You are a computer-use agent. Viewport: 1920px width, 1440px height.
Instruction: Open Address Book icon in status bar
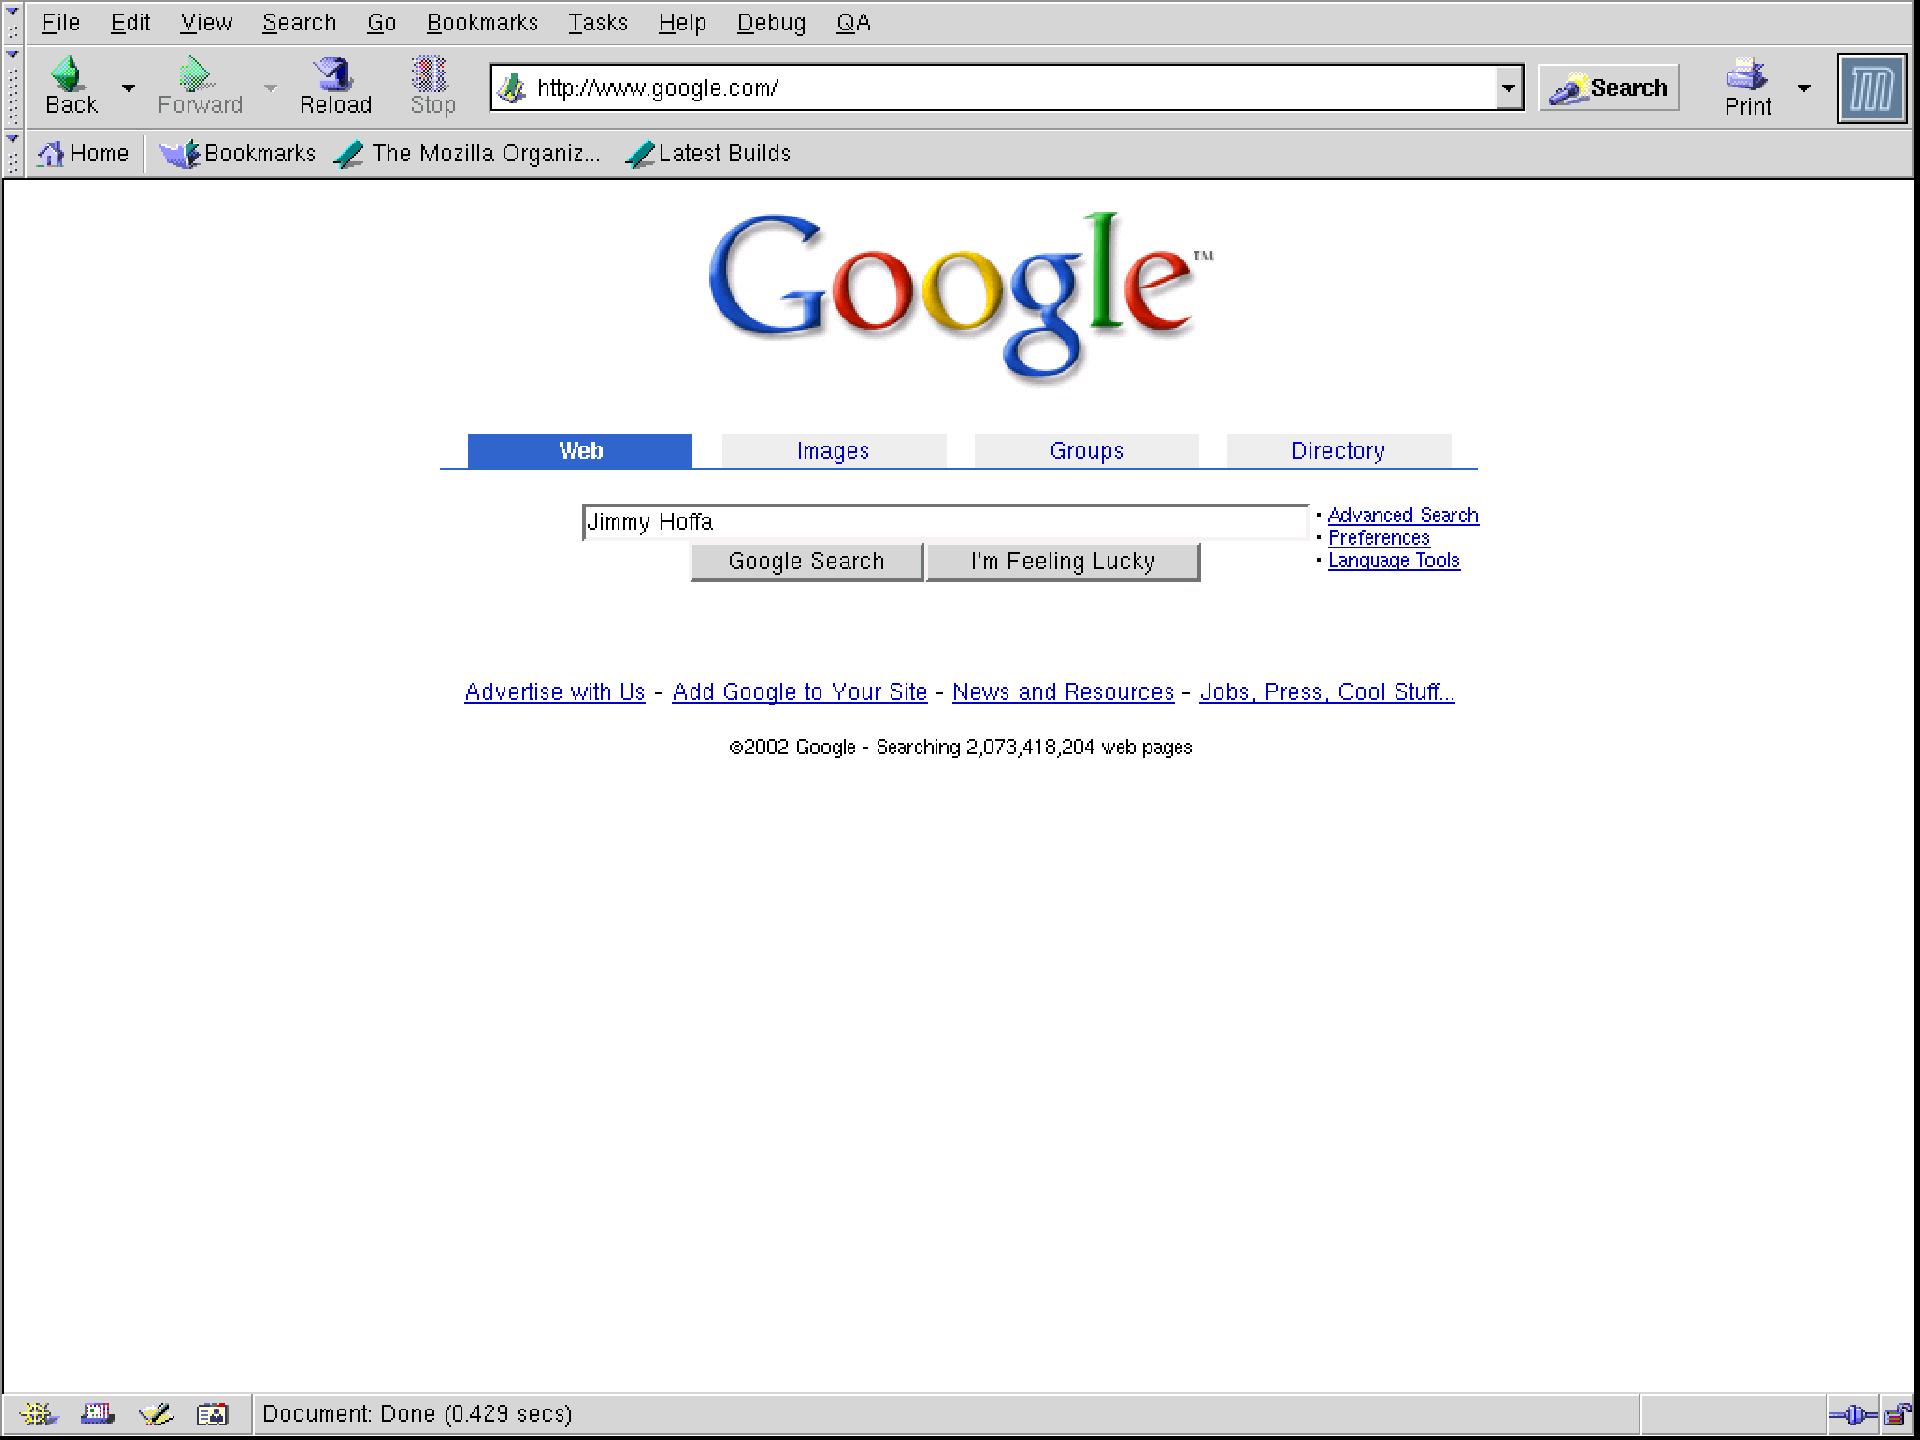[x=212, y=1413]
